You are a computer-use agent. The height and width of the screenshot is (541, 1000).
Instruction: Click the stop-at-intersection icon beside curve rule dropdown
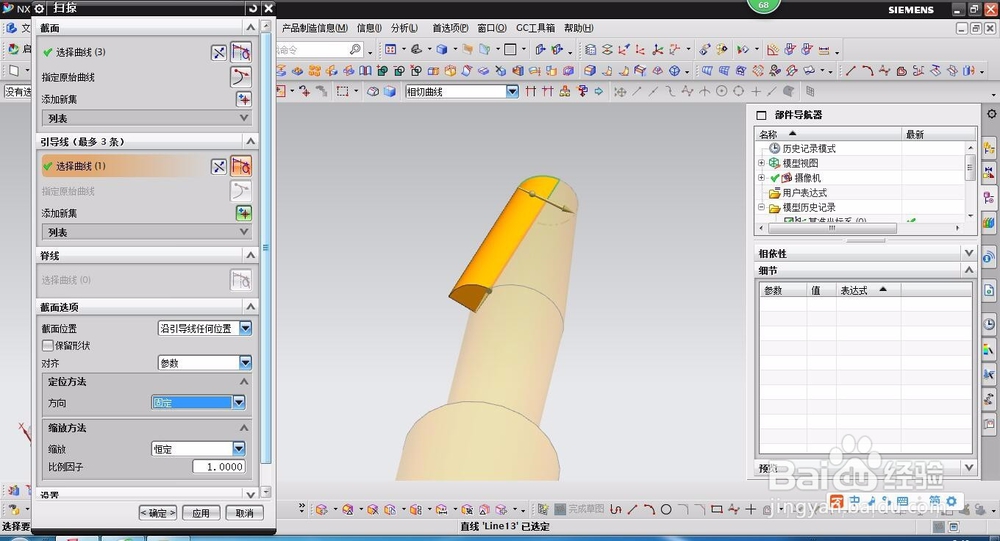531,92
